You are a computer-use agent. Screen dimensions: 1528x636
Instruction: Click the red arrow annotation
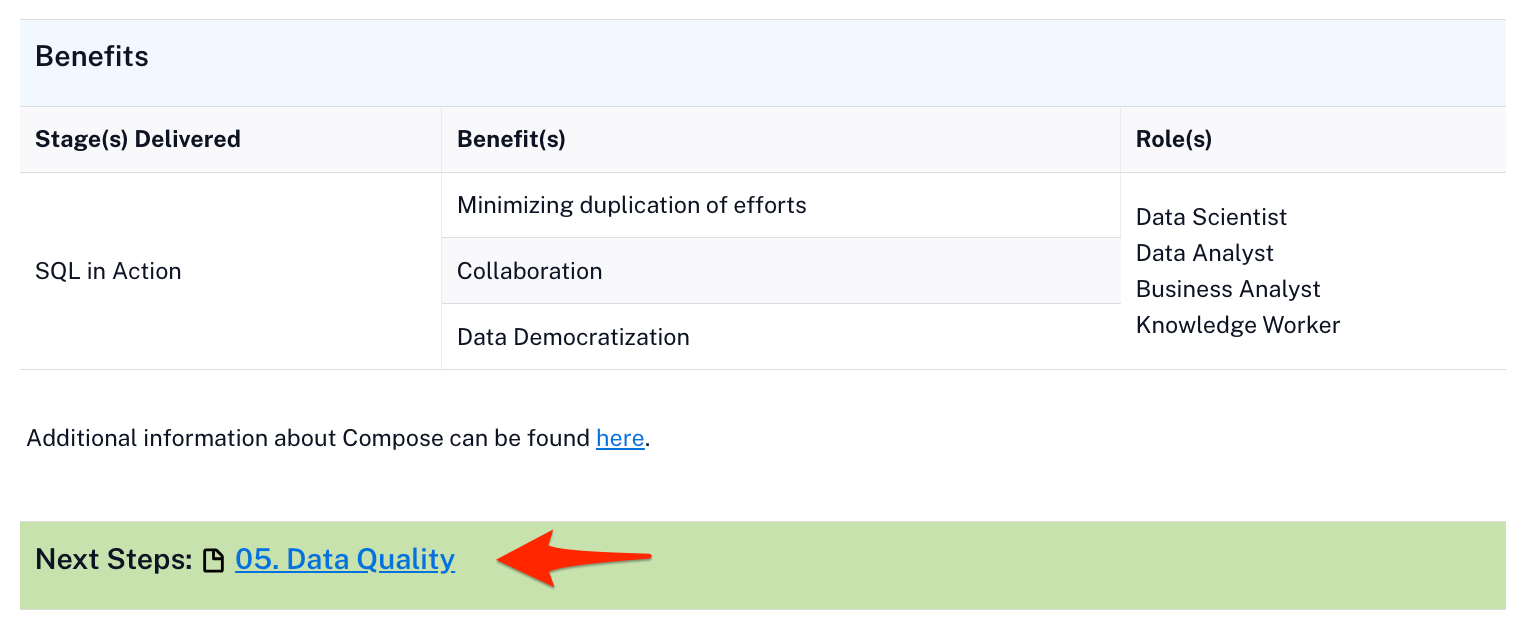coord(573,558)
